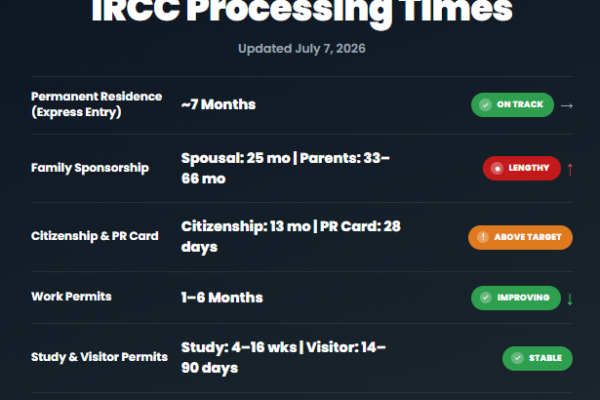Screen dimensions: 600x400
Task: Click the green IMPROVING status badge
Action: [x=516, y=298]
